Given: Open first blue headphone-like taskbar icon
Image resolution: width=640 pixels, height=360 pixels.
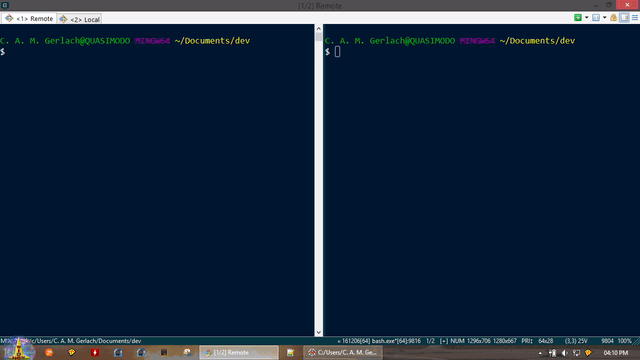Looking at the screenshot, I should (x=118, y=352).
